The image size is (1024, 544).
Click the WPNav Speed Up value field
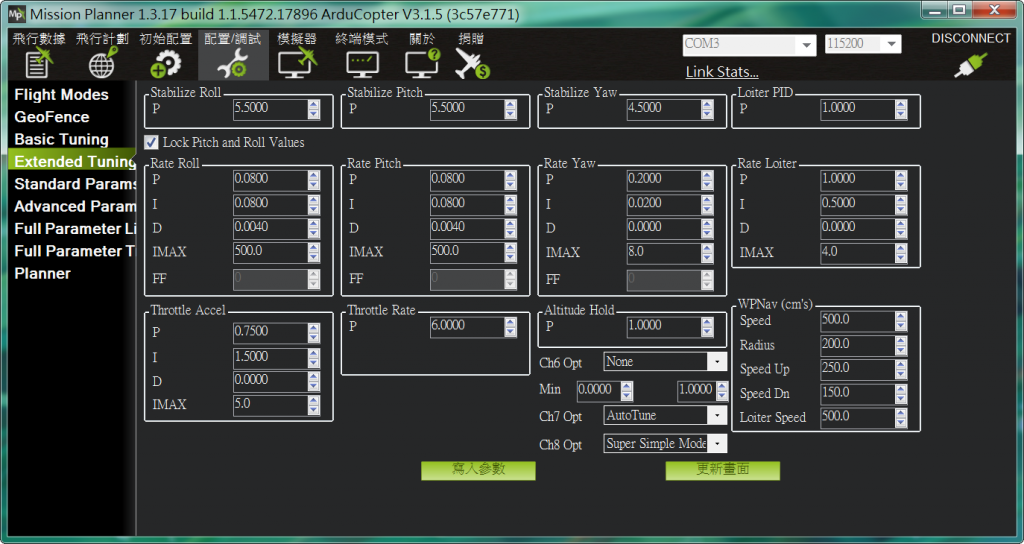coord(857,370)
